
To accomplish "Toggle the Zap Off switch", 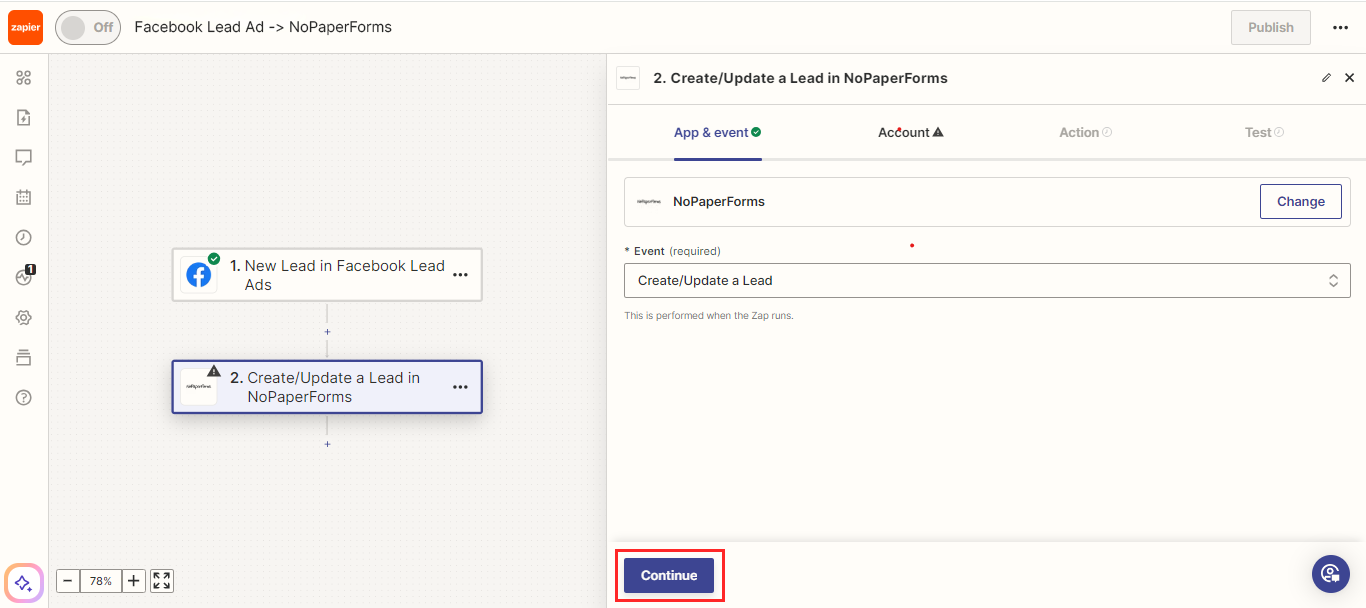I will tap(88, 28).
